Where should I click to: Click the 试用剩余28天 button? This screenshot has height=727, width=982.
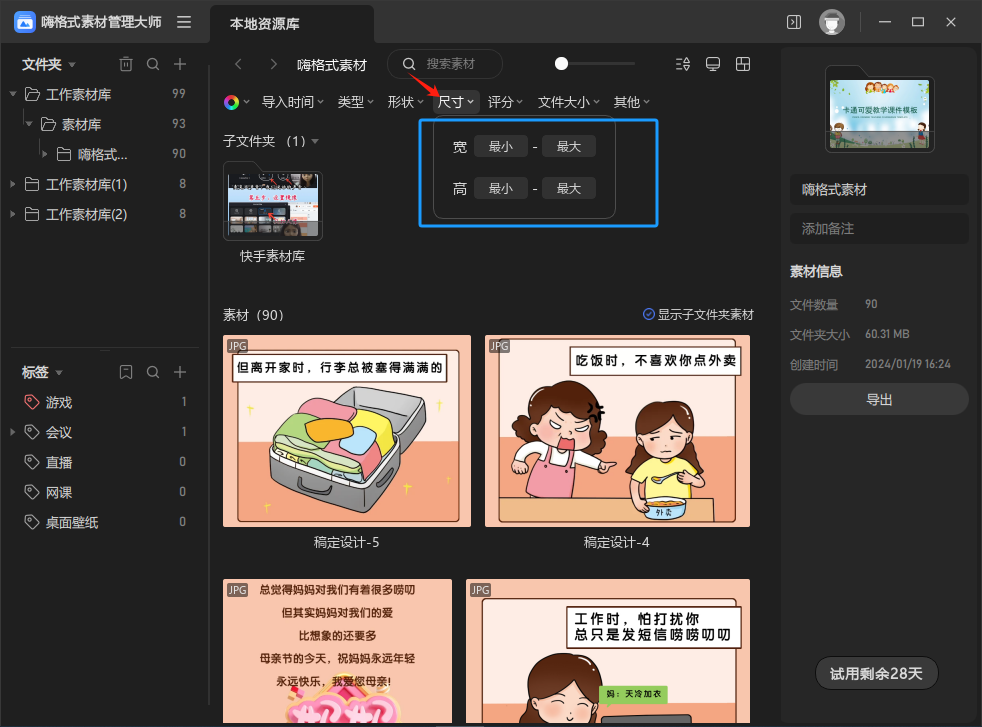pyautogui.click(x=876, y=674)
